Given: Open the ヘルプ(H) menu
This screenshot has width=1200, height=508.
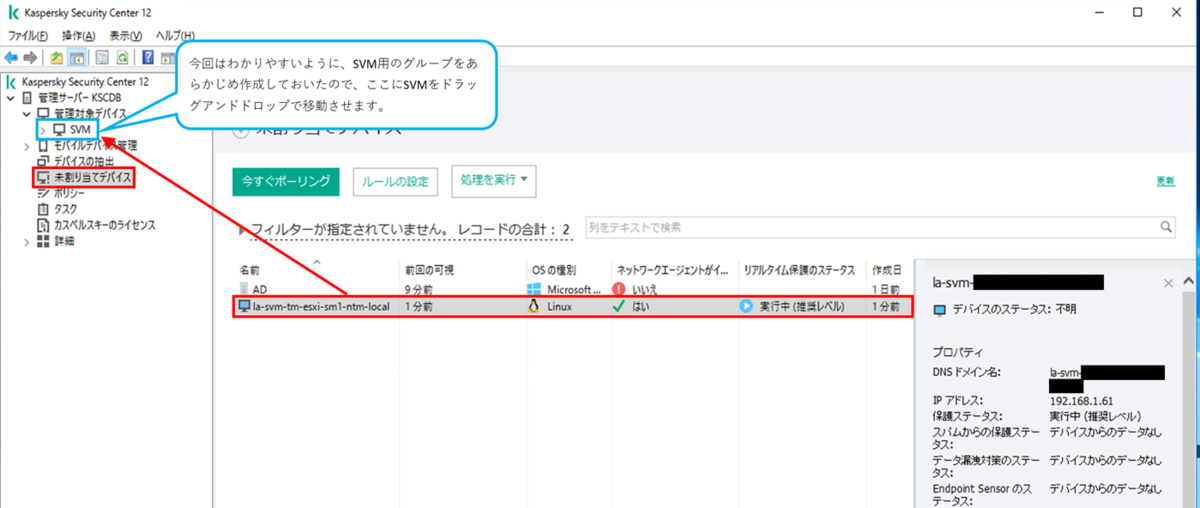Looking at the screenshot, I should tap(175, 35).
